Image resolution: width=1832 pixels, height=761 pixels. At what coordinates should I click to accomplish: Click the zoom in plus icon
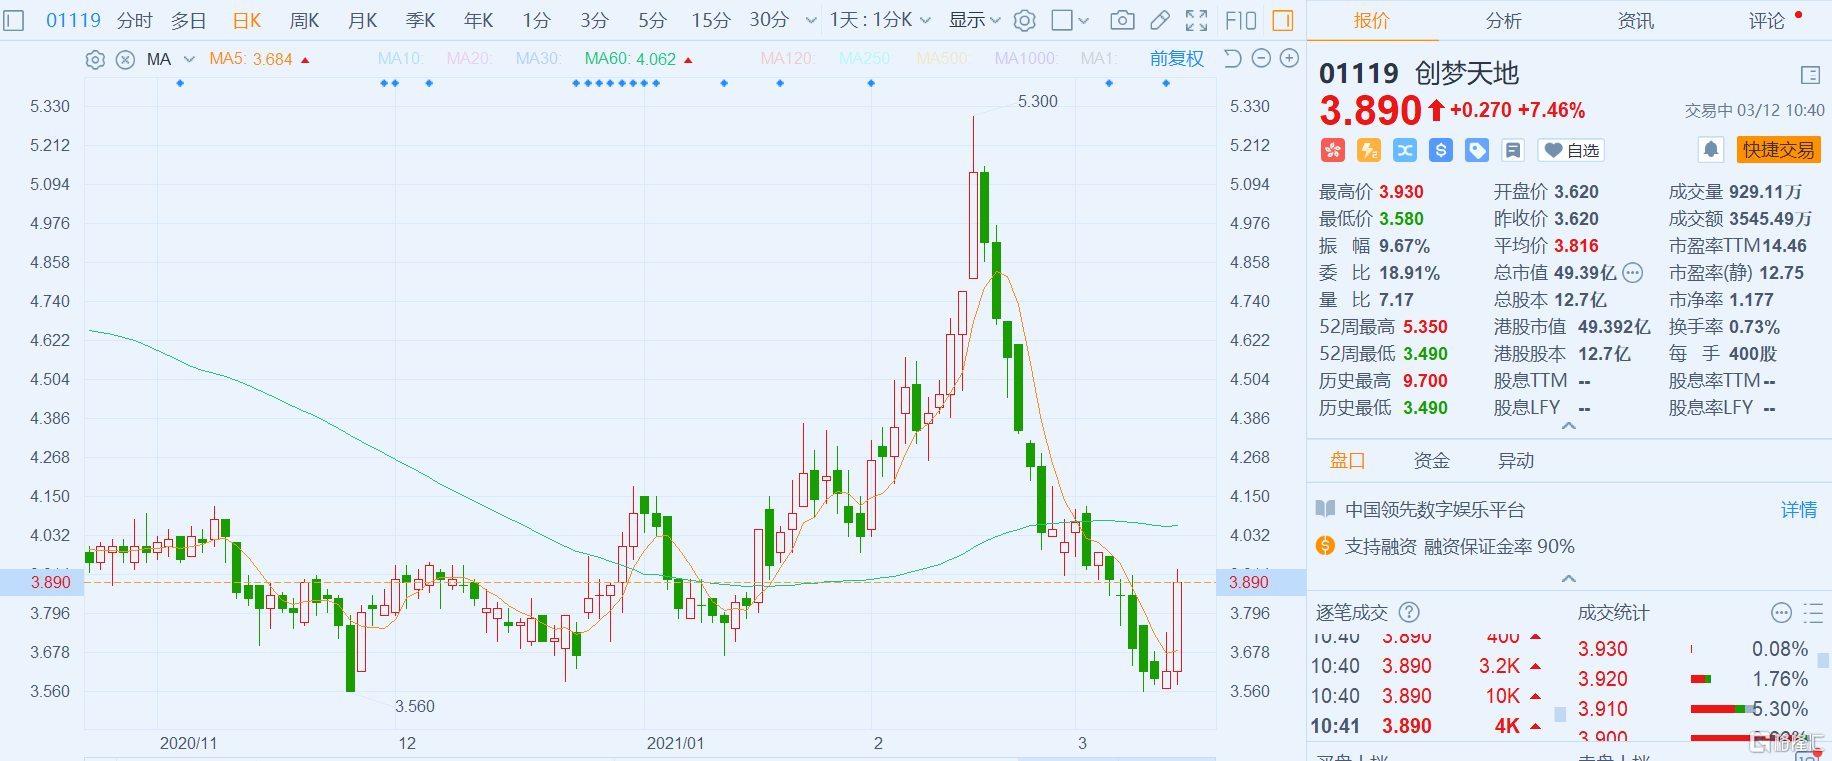point(1290,59)
